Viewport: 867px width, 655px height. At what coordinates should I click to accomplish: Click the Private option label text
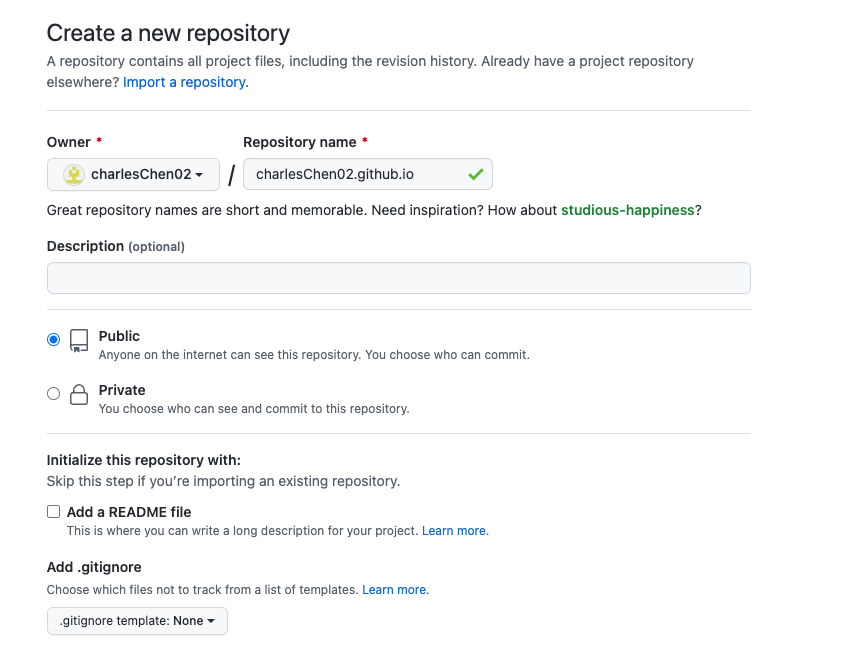pos(122,390)
